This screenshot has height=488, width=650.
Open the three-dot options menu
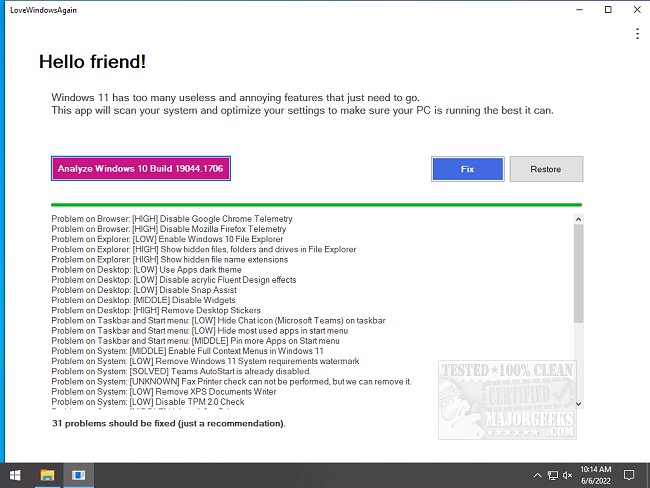[637, 34]
